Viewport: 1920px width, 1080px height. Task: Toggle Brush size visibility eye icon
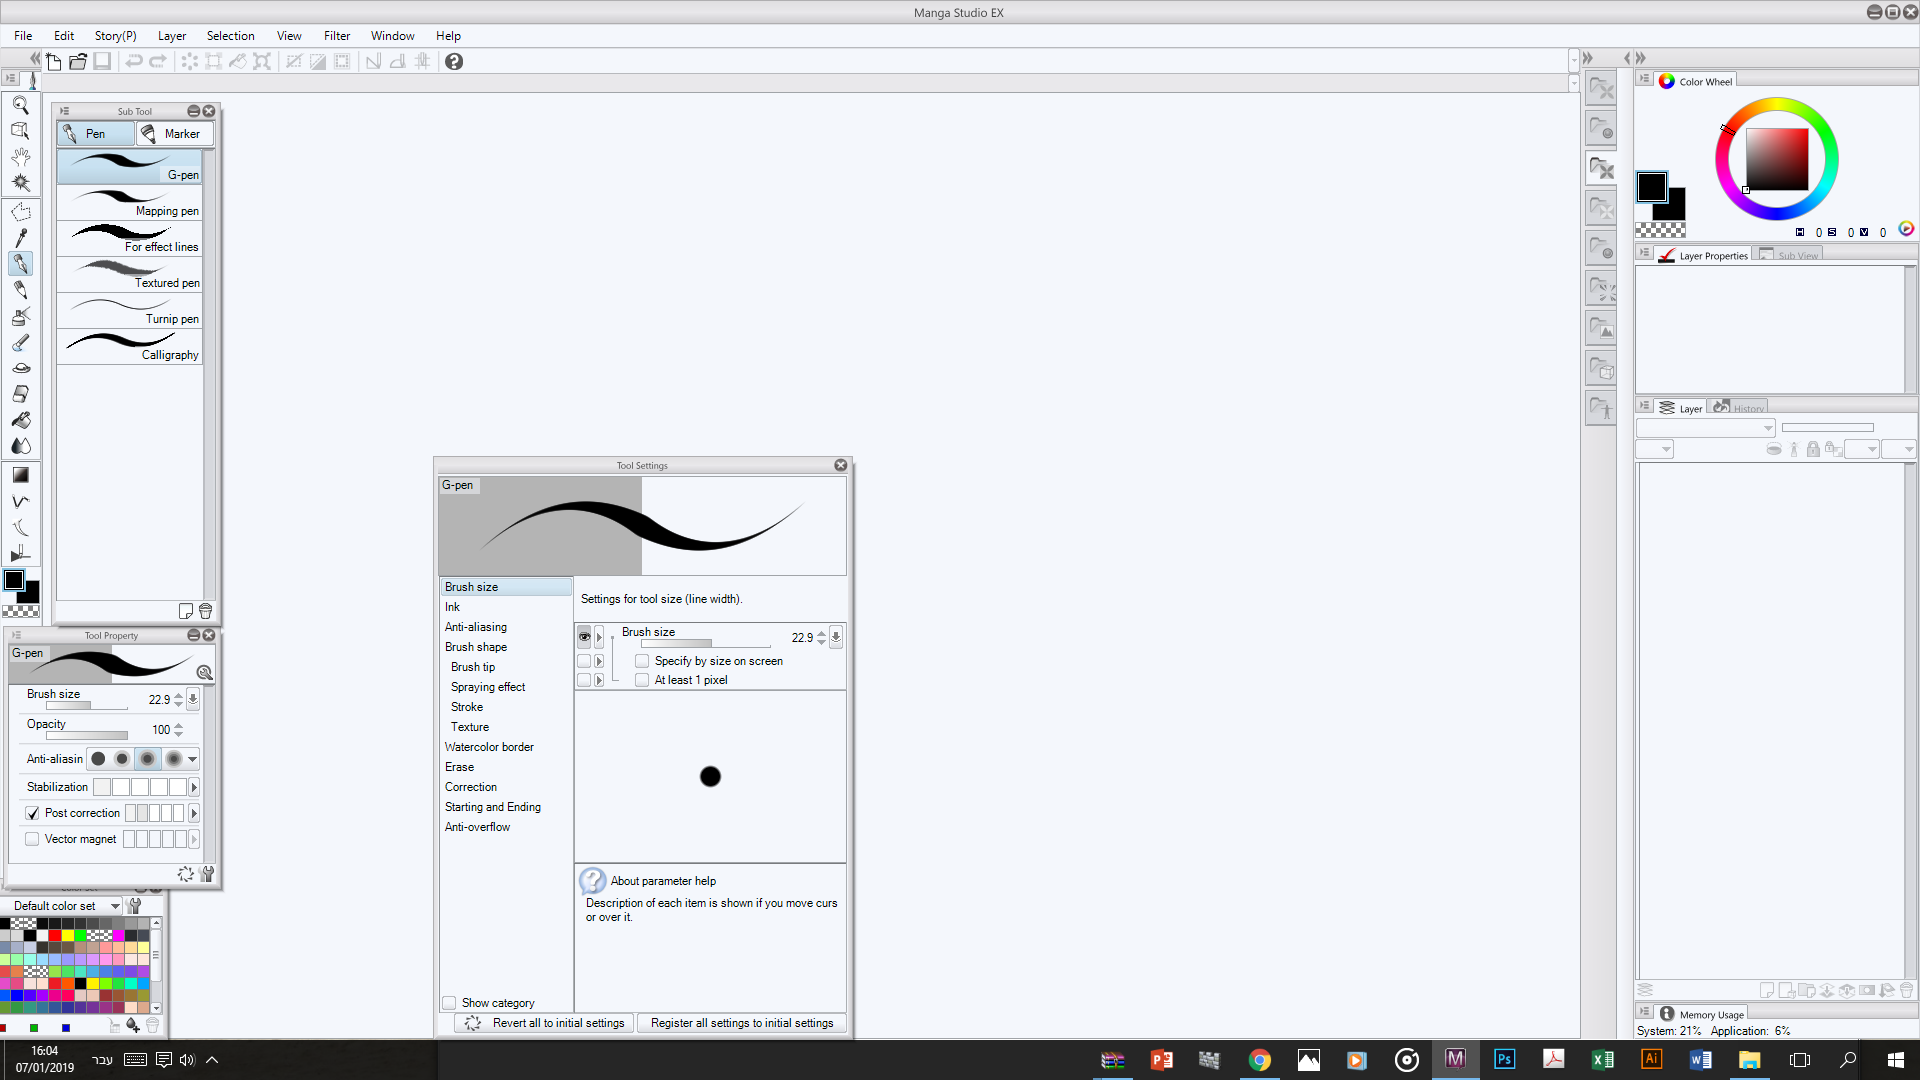(x=584, y=637)
